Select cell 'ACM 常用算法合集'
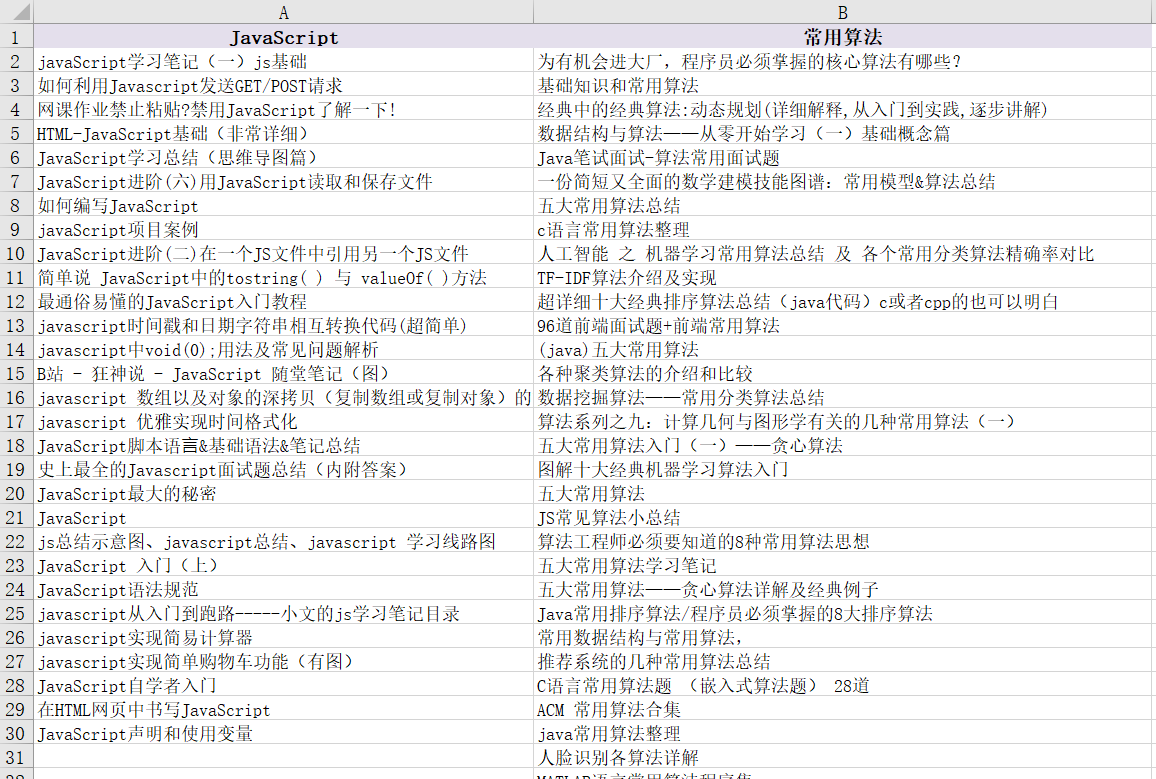The width and height of the screenshot is (1156, 779). point(843,710)
